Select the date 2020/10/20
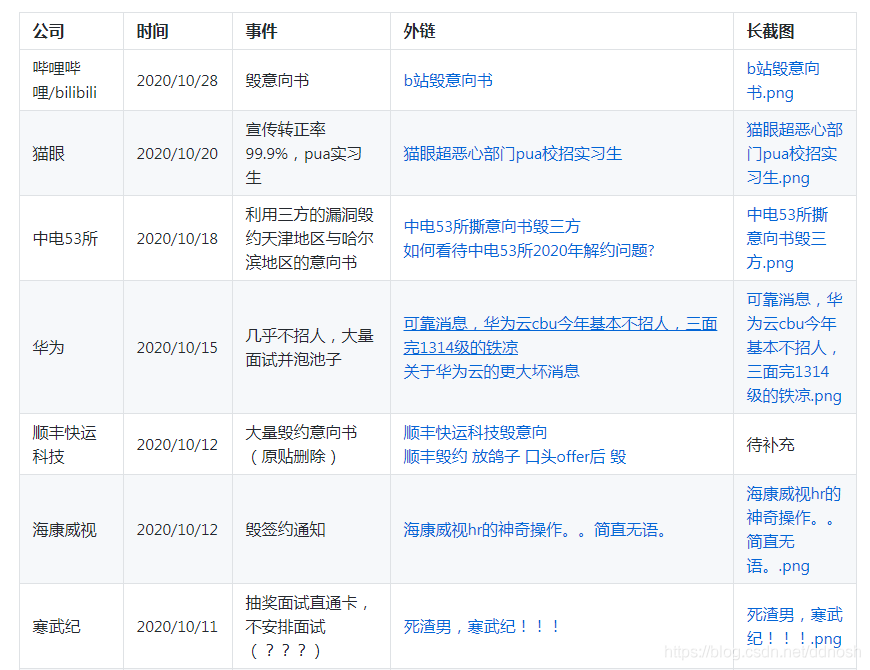This screenshot has height=670, width=870. (177, 154)
